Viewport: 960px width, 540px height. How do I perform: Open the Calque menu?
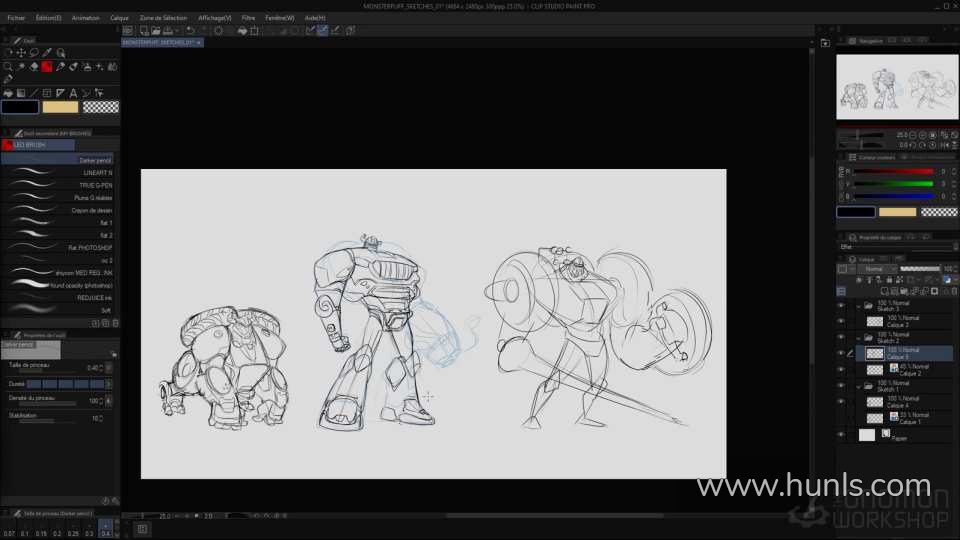tap(119, 18)
